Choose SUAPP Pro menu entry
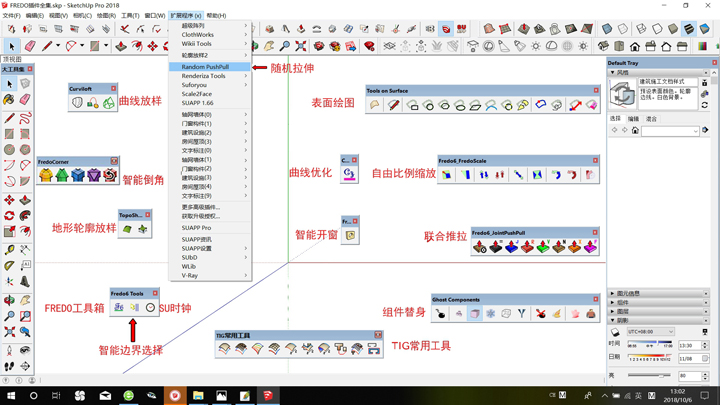This screenshot has height=405, width=720. tap(210, 228)
